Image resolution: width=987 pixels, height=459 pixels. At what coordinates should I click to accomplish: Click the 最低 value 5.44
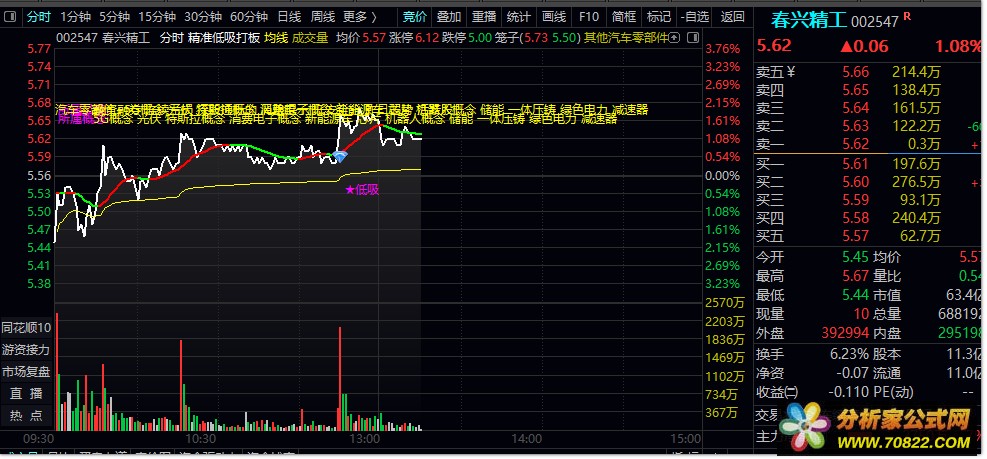[856, 295]
